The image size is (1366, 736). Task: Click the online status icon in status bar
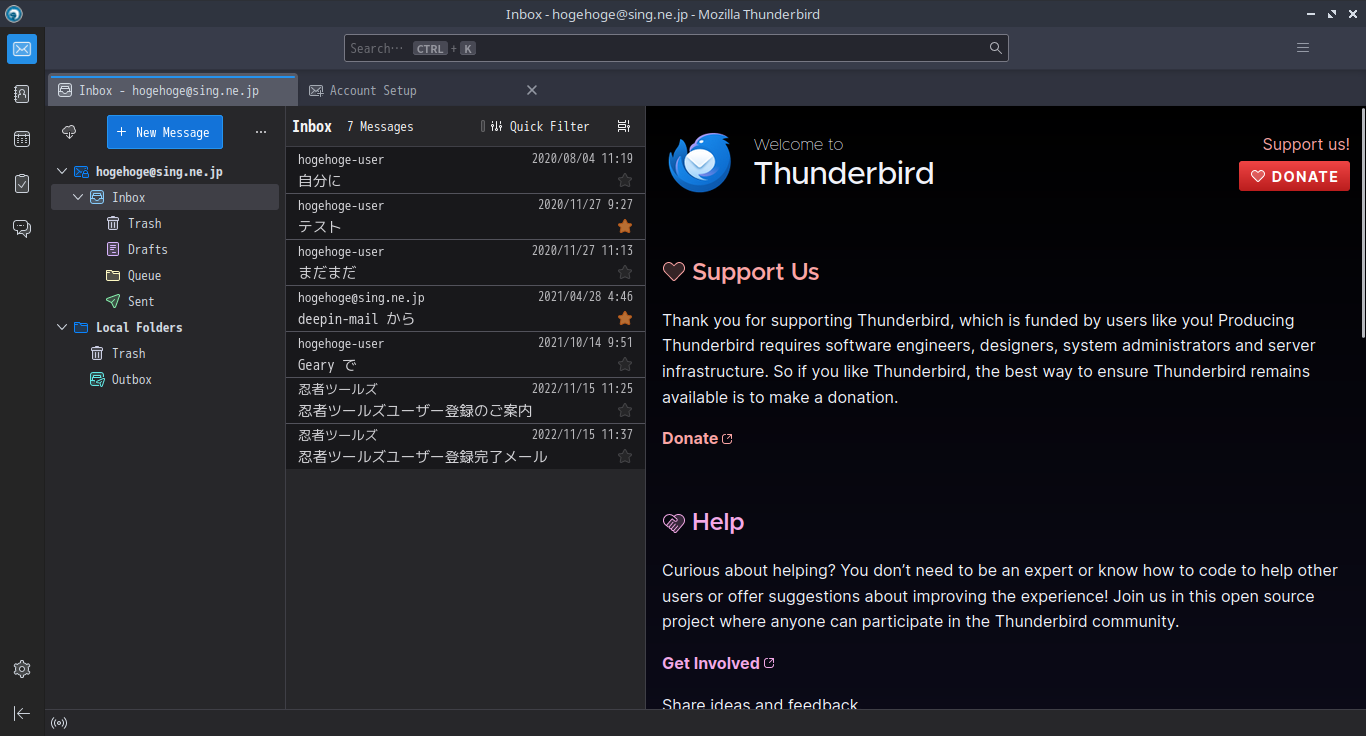pyautogui.click(x=59, y=723)
